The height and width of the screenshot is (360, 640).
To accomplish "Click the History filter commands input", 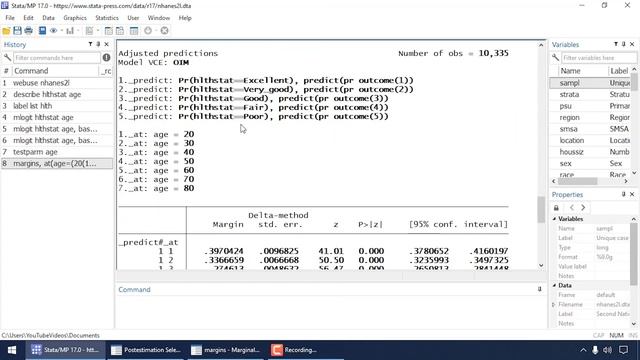I will [x=56, y=58].
